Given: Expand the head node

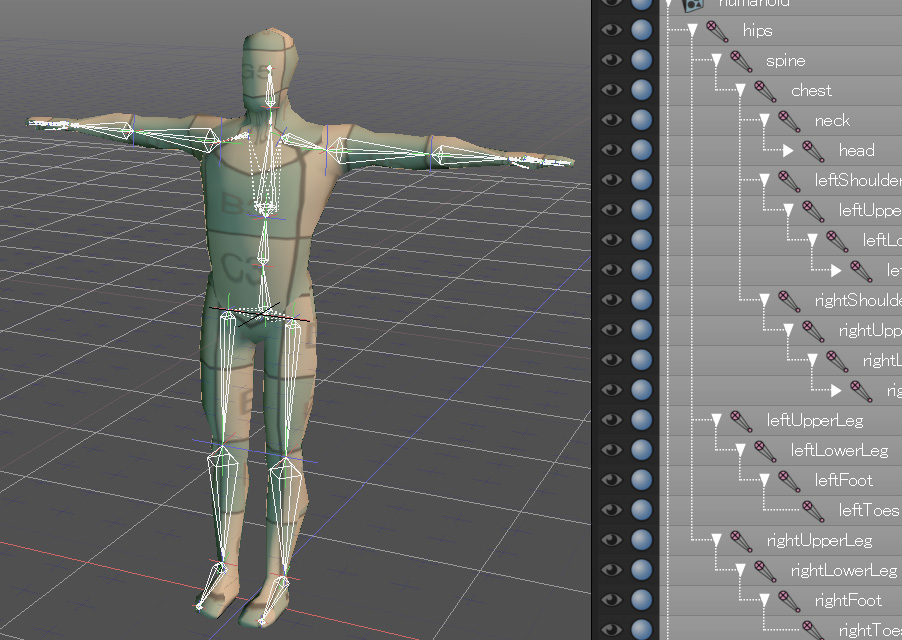Looking at the screenshot, I should [788, 151].
